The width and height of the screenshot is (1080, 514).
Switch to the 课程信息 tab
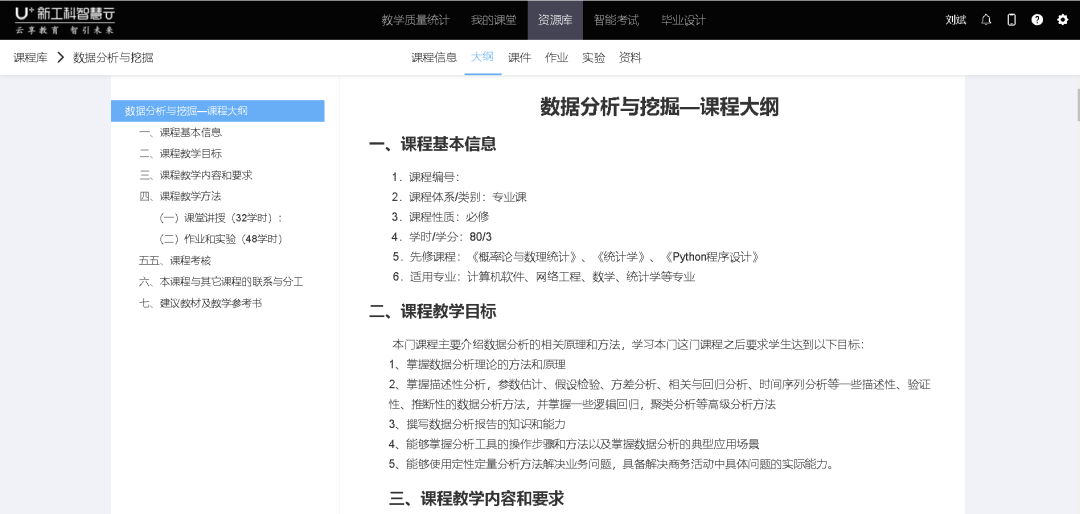(434, 58)
